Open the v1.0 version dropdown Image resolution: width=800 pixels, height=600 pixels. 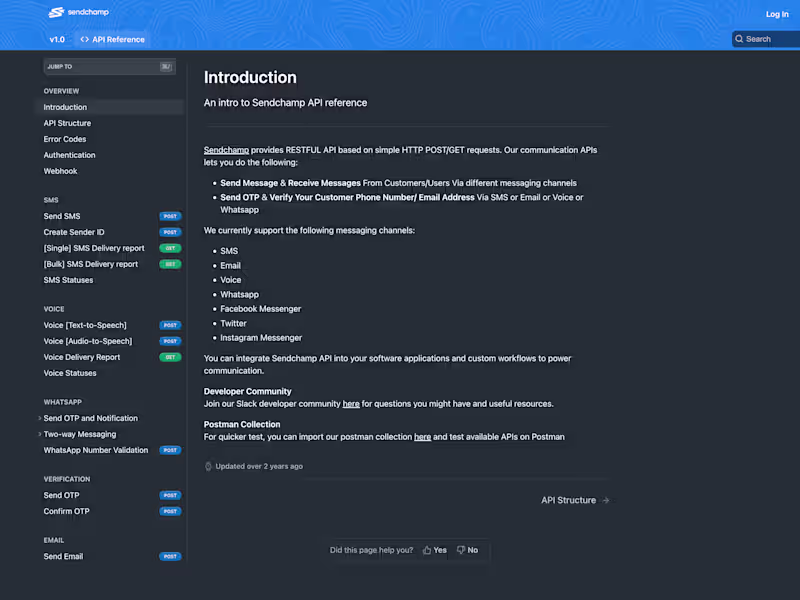tap(57, 40)
